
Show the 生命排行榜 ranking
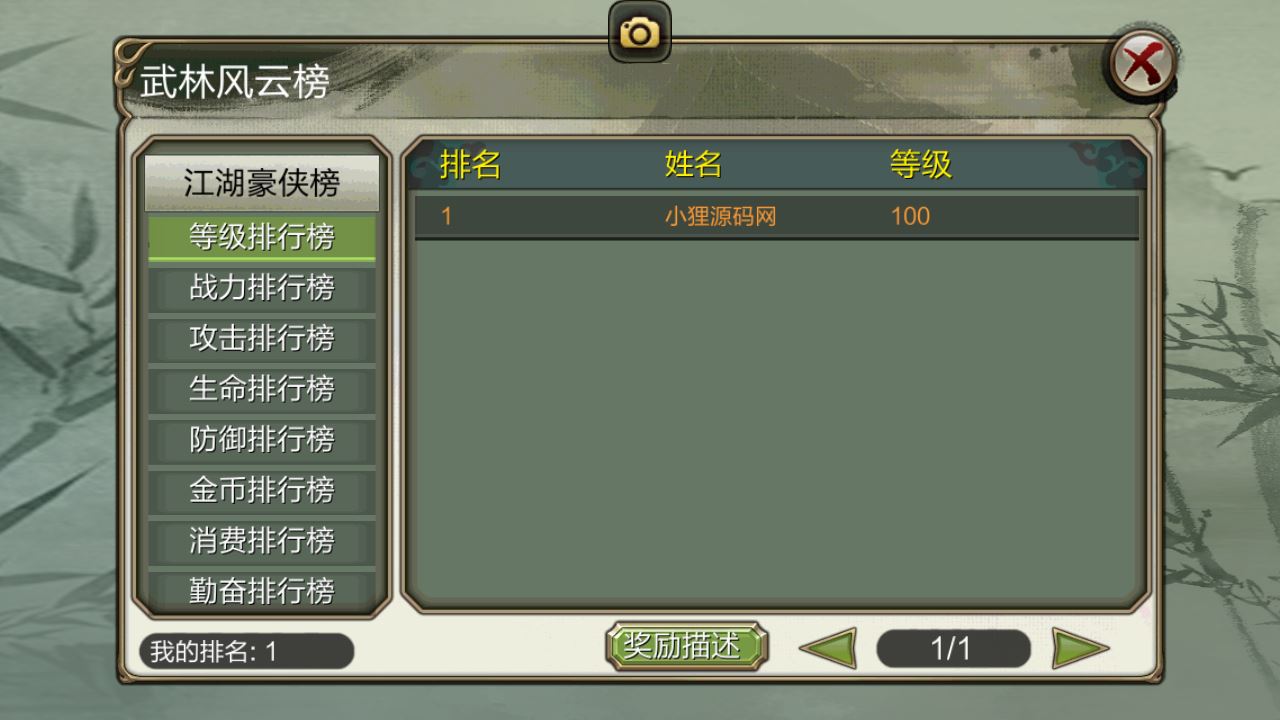coord(262,389)
